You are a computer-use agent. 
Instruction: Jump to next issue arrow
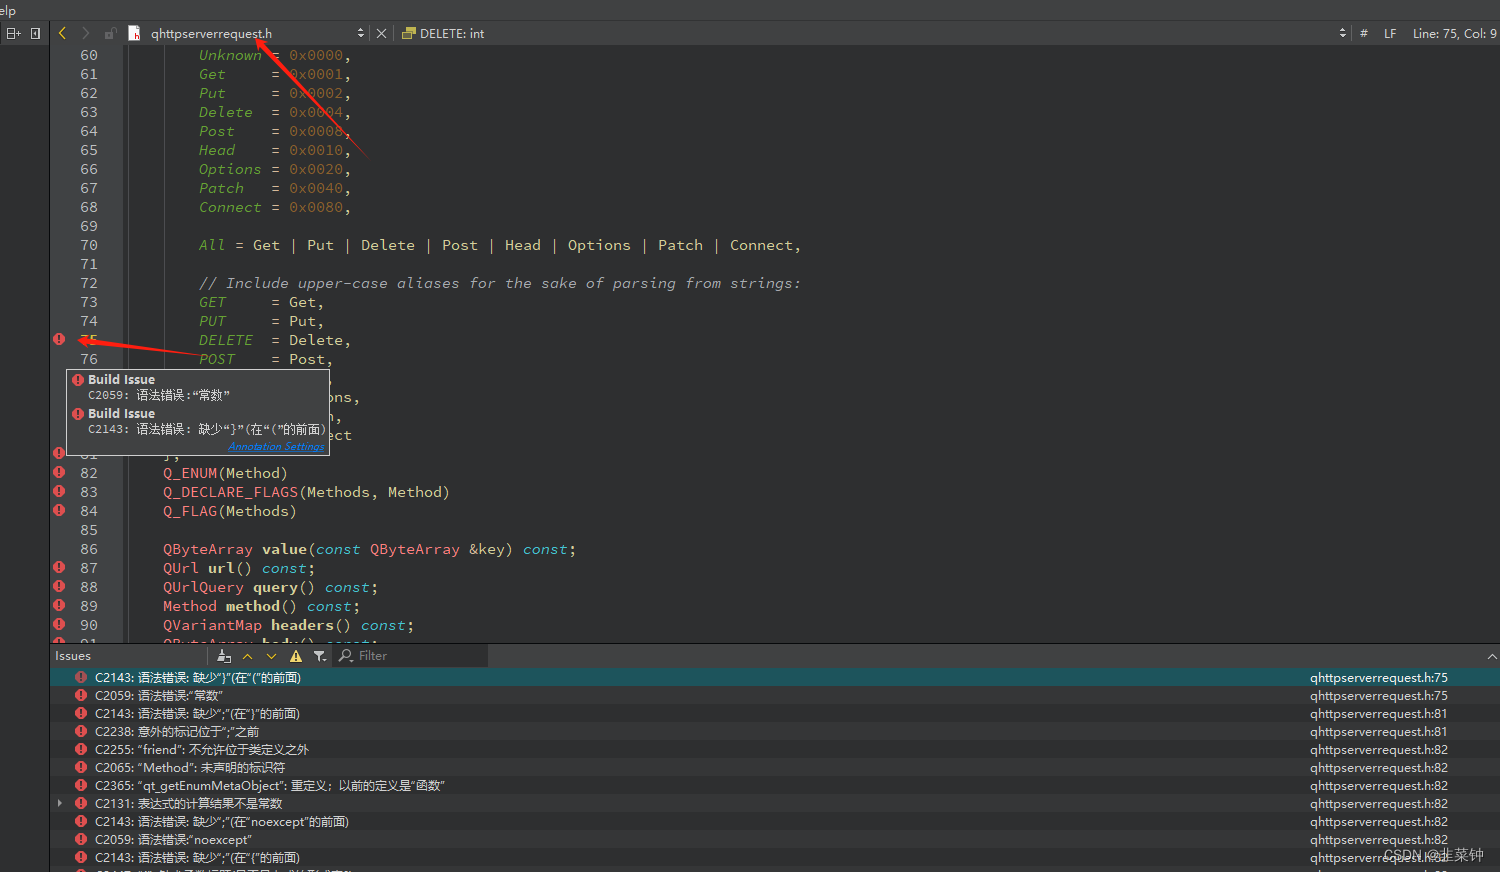tap(271, 656)
